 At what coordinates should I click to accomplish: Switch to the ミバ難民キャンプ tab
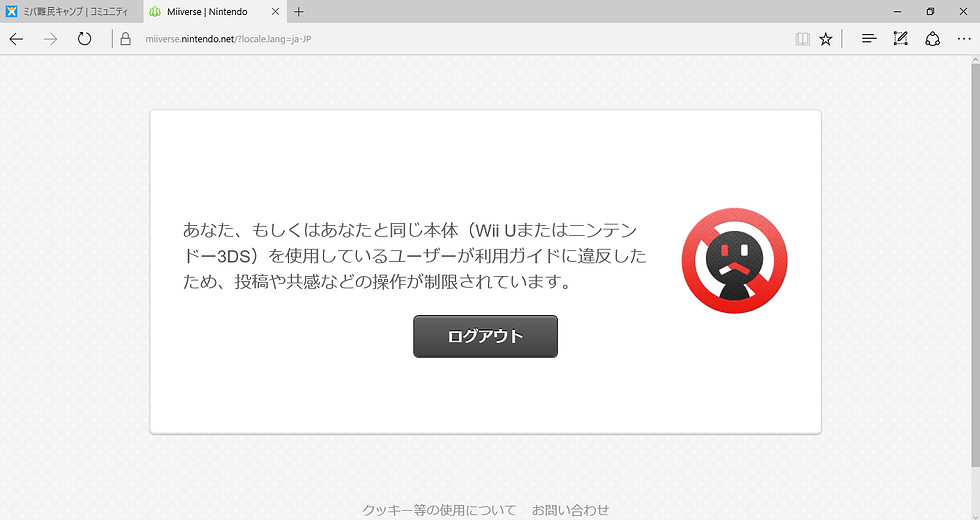[x=72, y=11]
